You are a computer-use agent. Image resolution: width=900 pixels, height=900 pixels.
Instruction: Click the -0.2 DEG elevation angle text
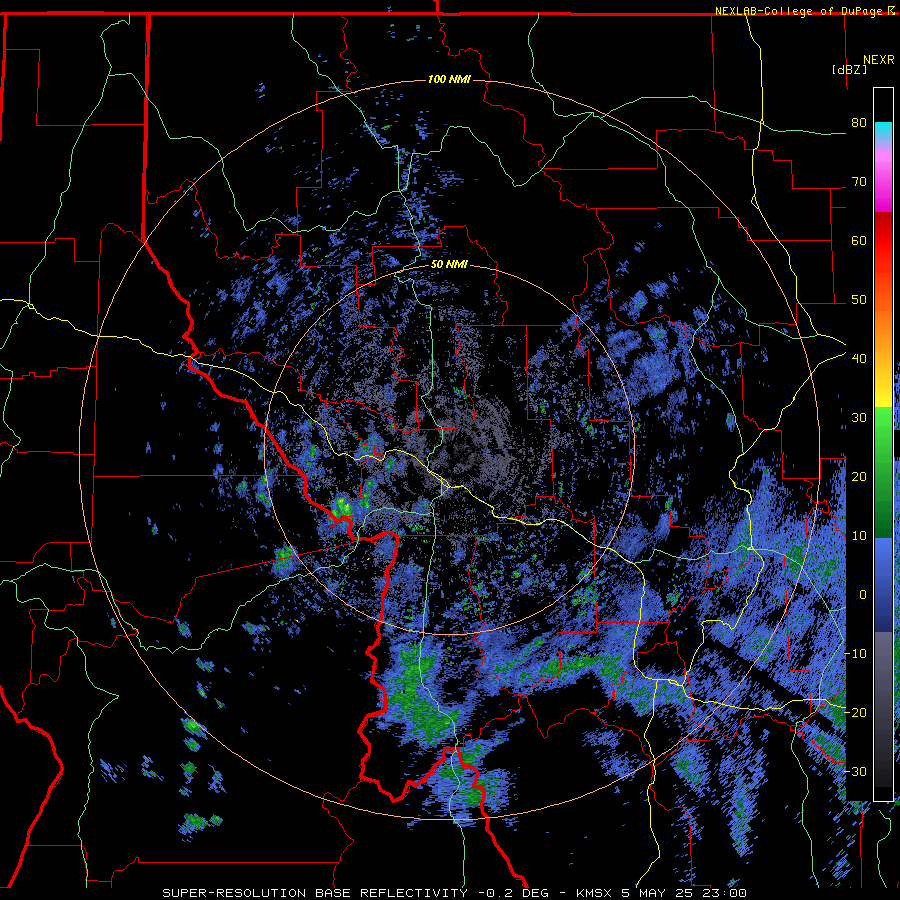514,893
